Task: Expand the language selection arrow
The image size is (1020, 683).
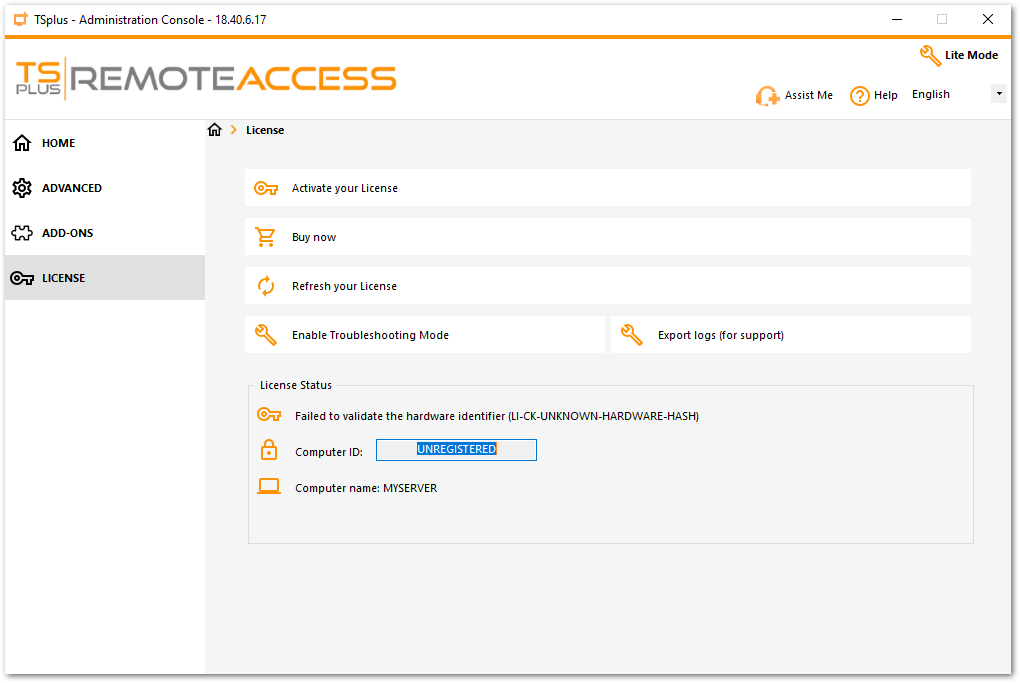Action: [999, 93]
